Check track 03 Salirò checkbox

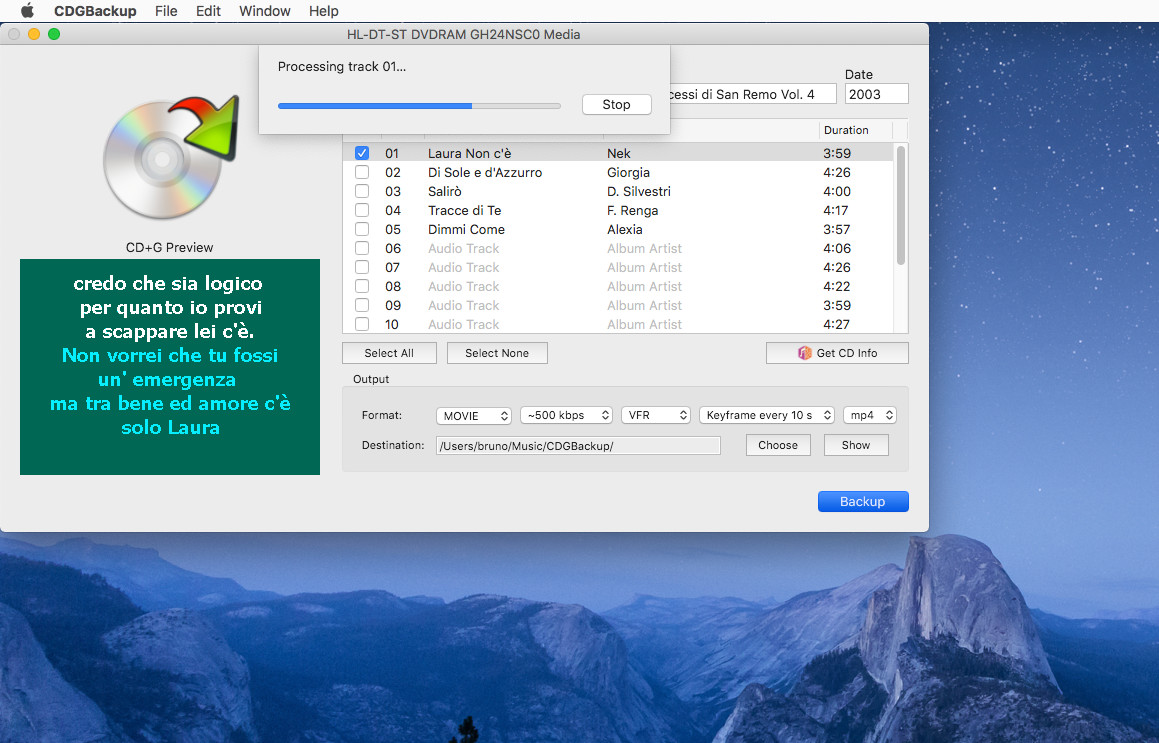[x=361, y=191]
